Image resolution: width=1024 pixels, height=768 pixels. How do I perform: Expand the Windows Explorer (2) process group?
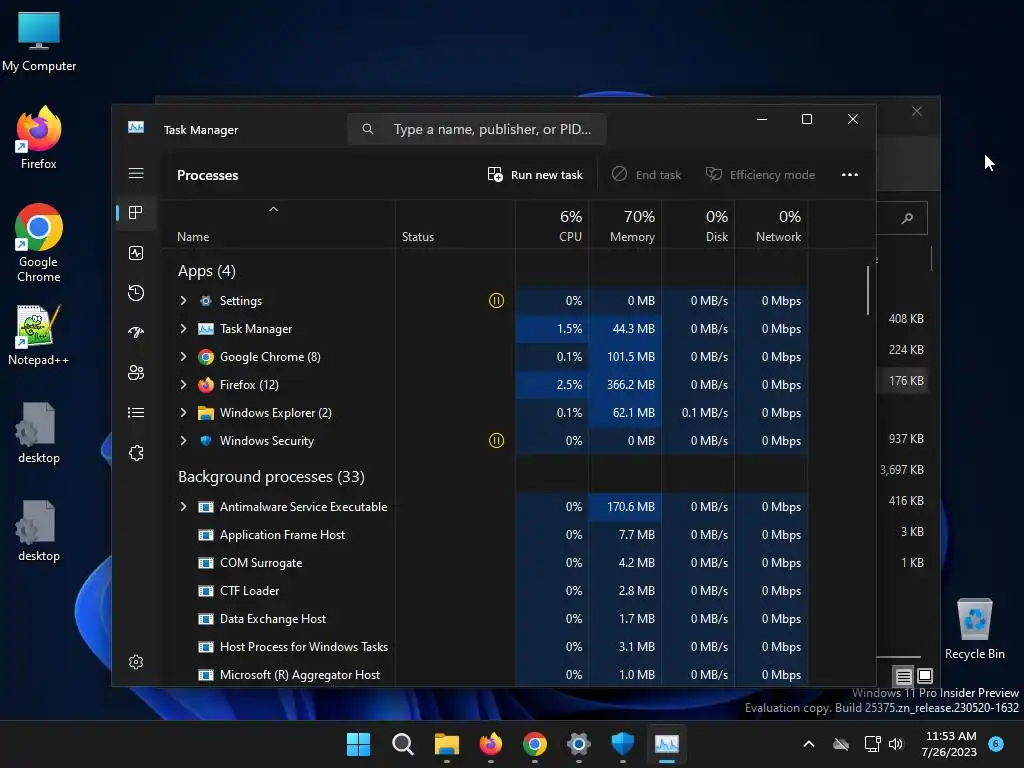click(184, 413)
